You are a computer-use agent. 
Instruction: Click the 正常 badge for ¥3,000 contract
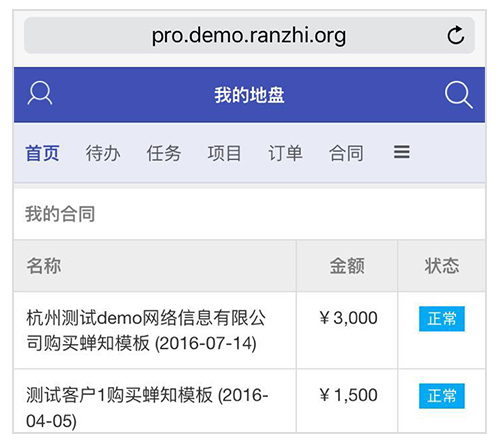point(442,319)
